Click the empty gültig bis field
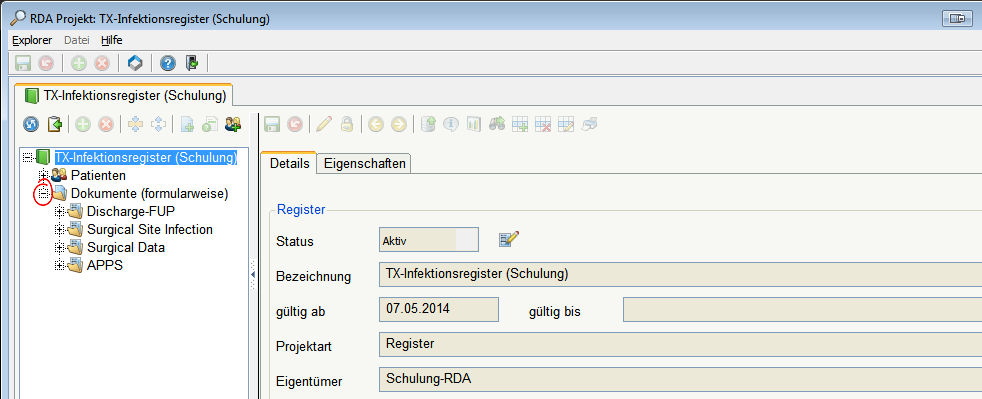The image size is (982, 399). tap(802, 309)
